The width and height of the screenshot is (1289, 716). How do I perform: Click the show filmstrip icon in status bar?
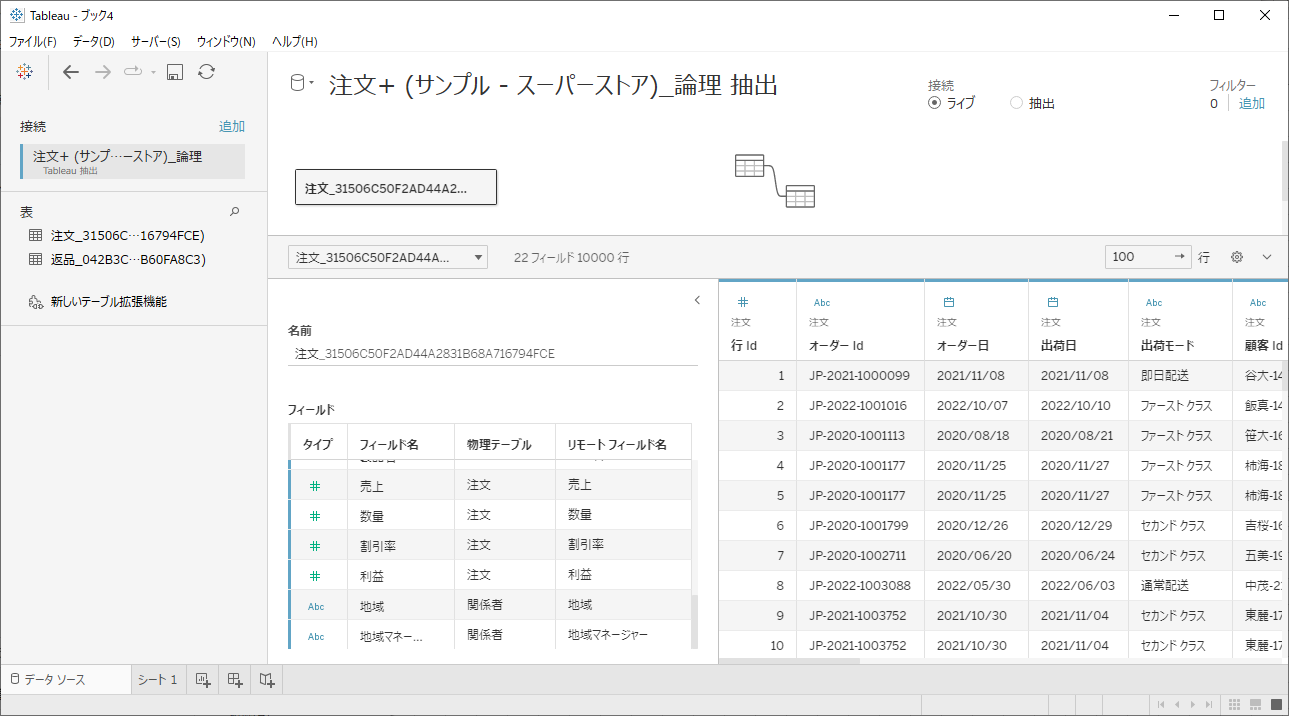point(1255,705)
